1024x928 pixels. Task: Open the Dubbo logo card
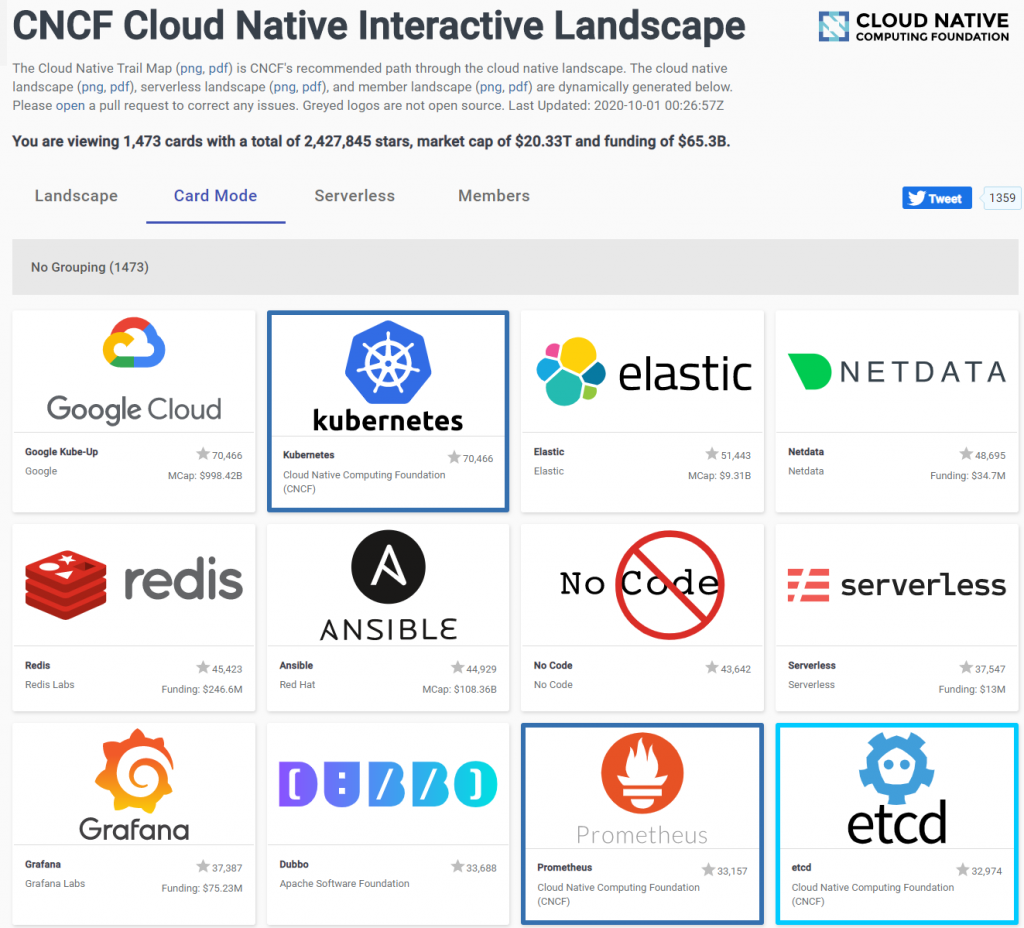pos(388,783)
